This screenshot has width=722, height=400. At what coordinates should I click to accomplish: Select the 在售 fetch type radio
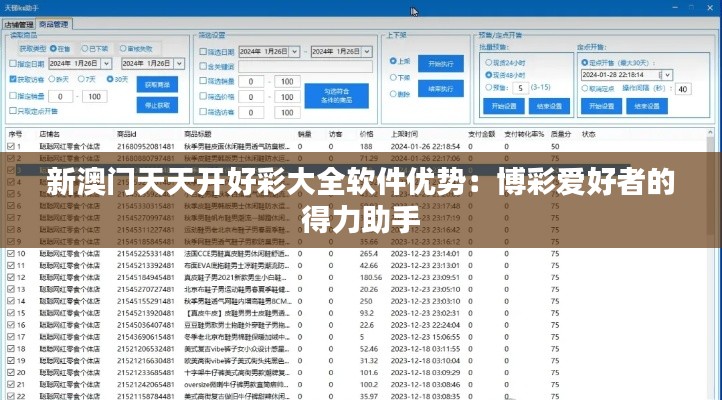pos(53,48)
